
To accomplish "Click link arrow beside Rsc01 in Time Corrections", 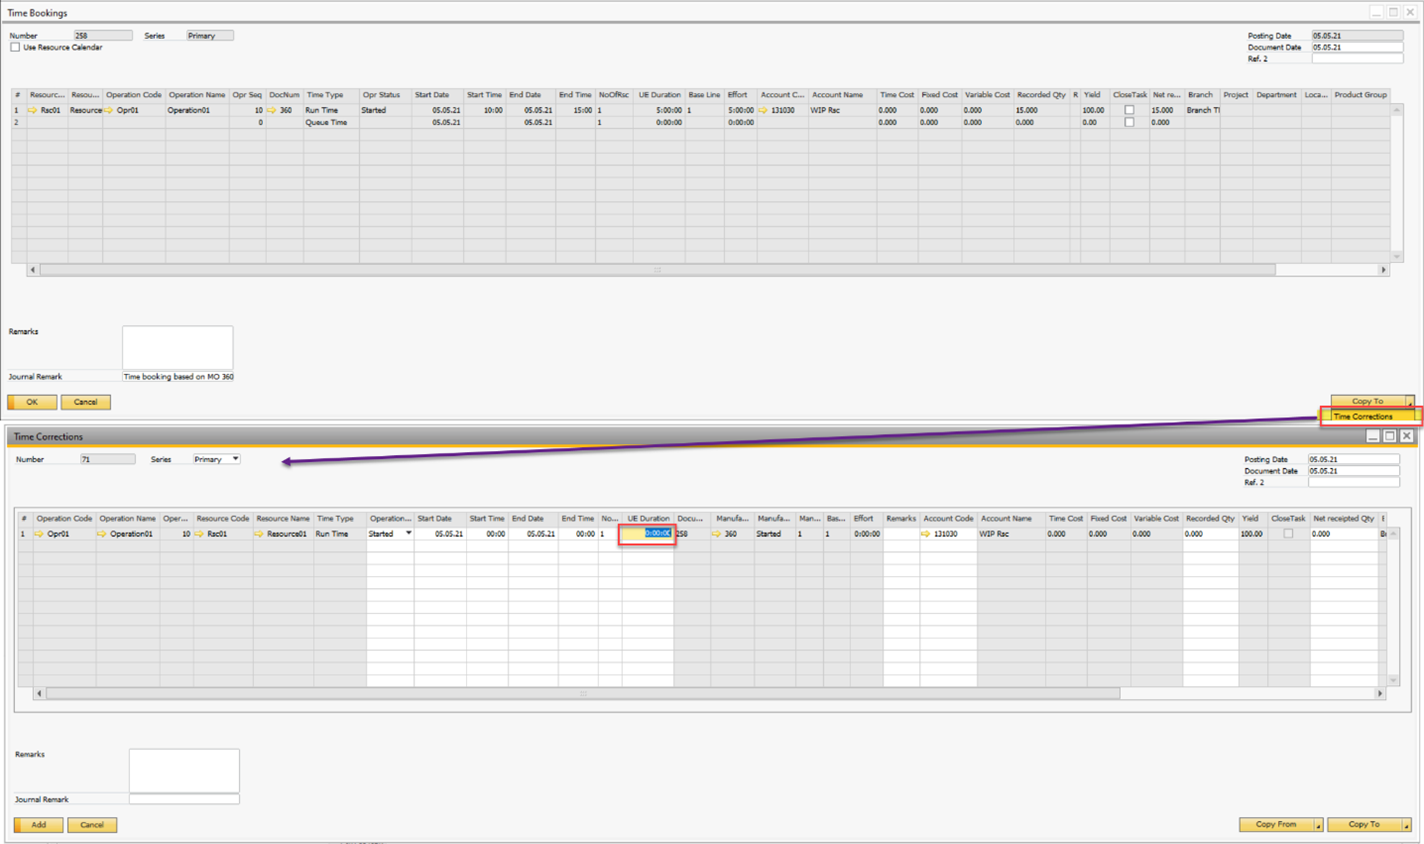I will 199,534.
